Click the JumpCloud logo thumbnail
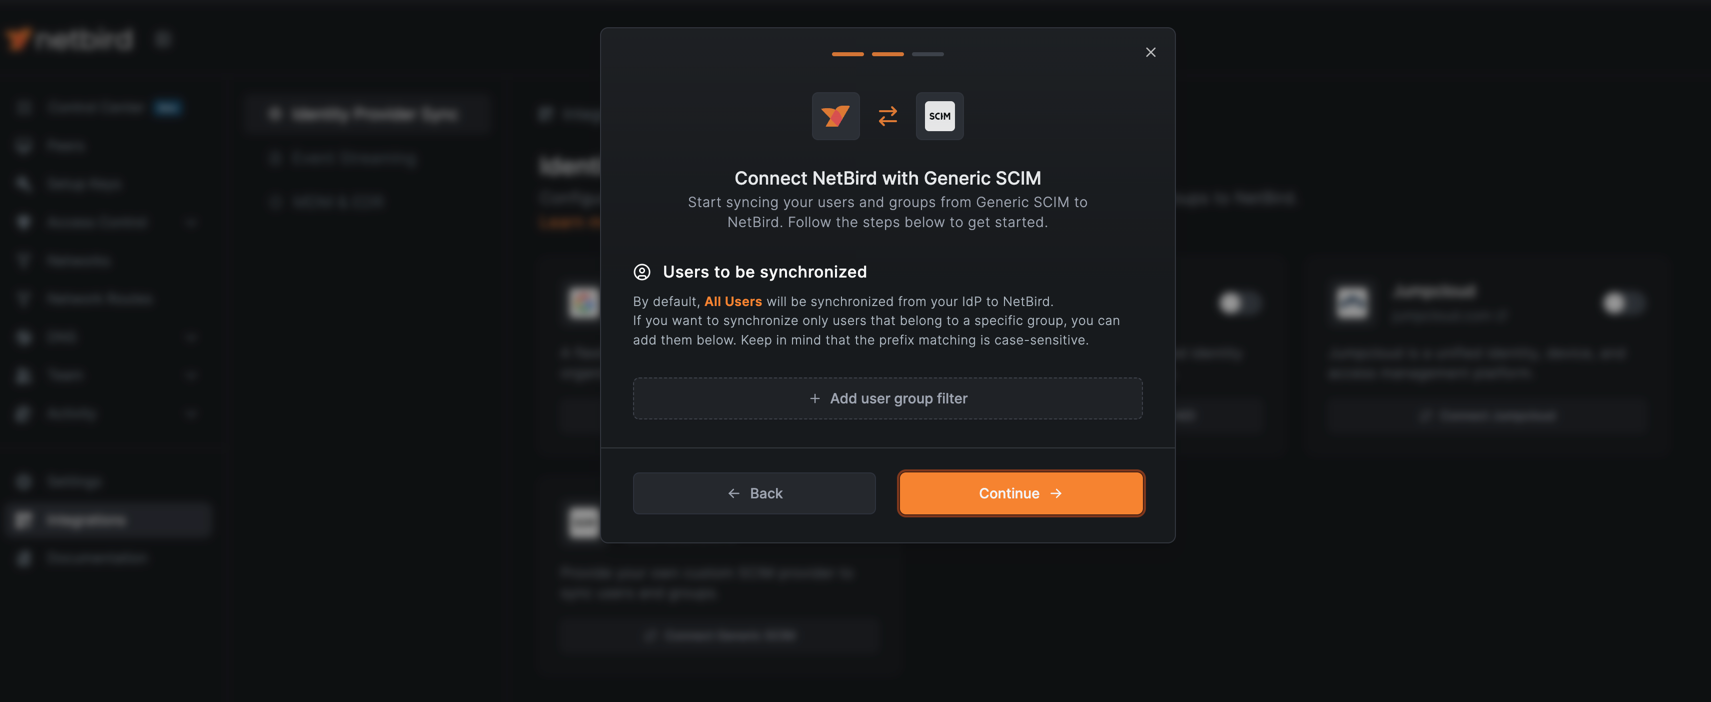1711x702 pixels. tap(1352, 302)
